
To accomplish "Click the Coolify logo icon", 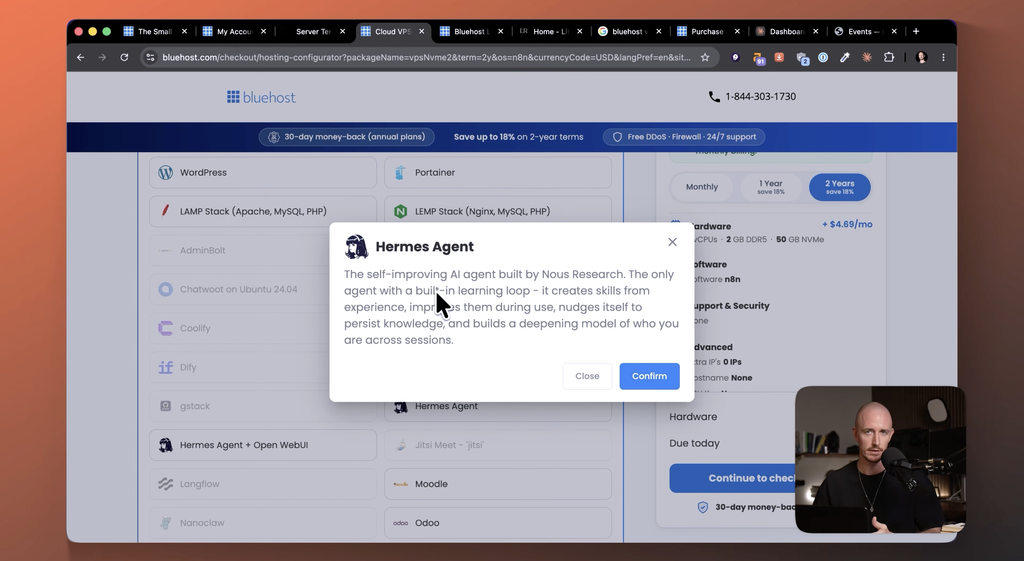I will click(166, 328).
